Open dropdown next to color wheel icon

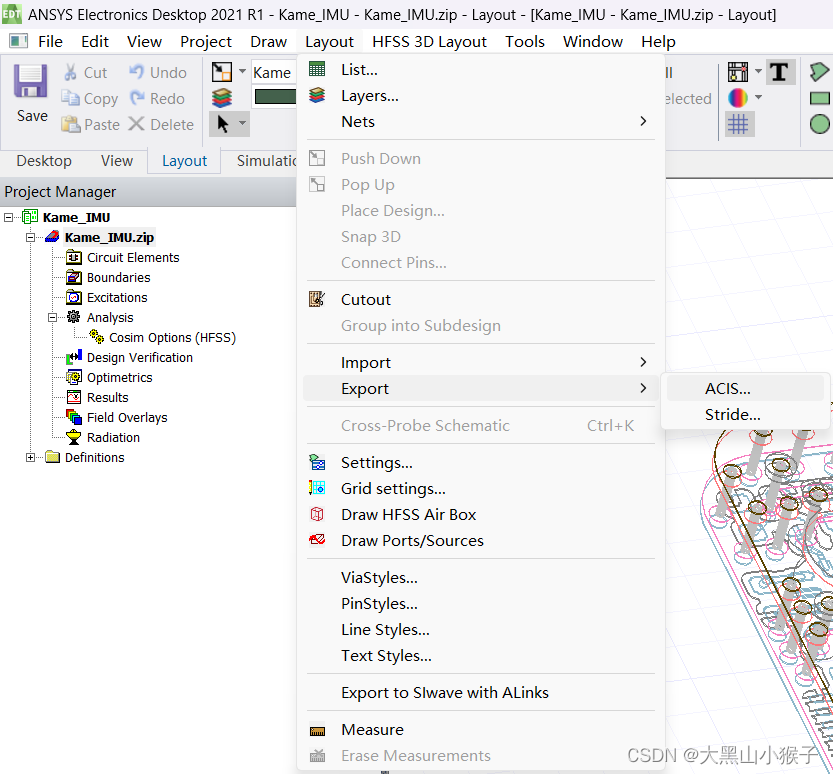[758, 97]
